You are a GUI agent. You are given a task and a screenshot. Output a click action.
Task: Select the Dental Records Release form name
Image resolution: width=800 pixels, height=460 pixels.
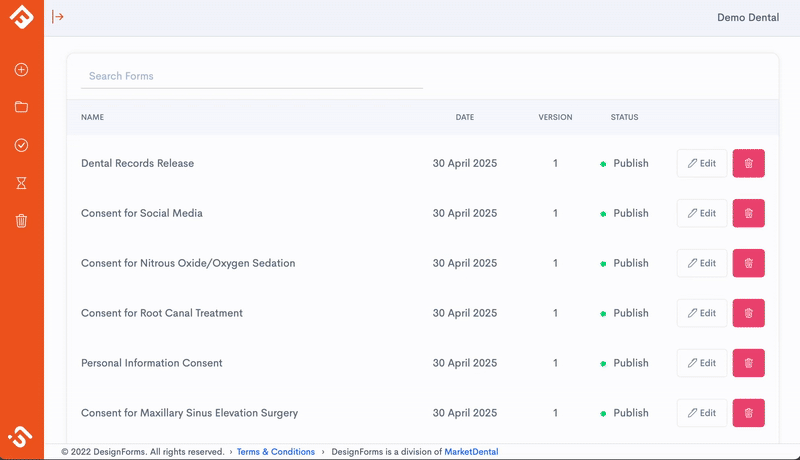[x=138, y=163]
